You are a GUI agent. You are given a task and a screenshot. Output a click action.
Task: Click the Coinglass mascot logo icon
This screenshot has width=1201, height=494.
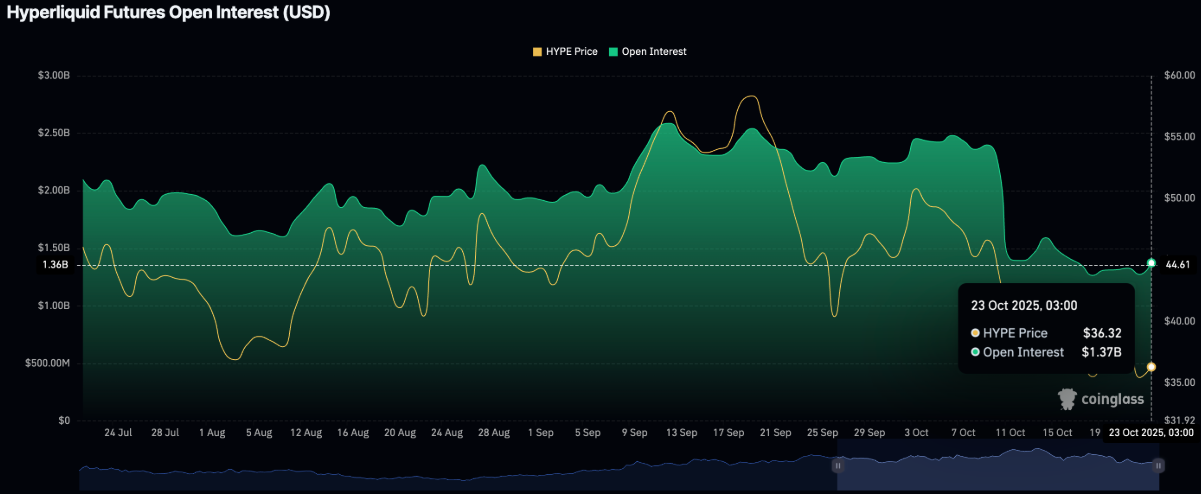tap(1068, 399)
